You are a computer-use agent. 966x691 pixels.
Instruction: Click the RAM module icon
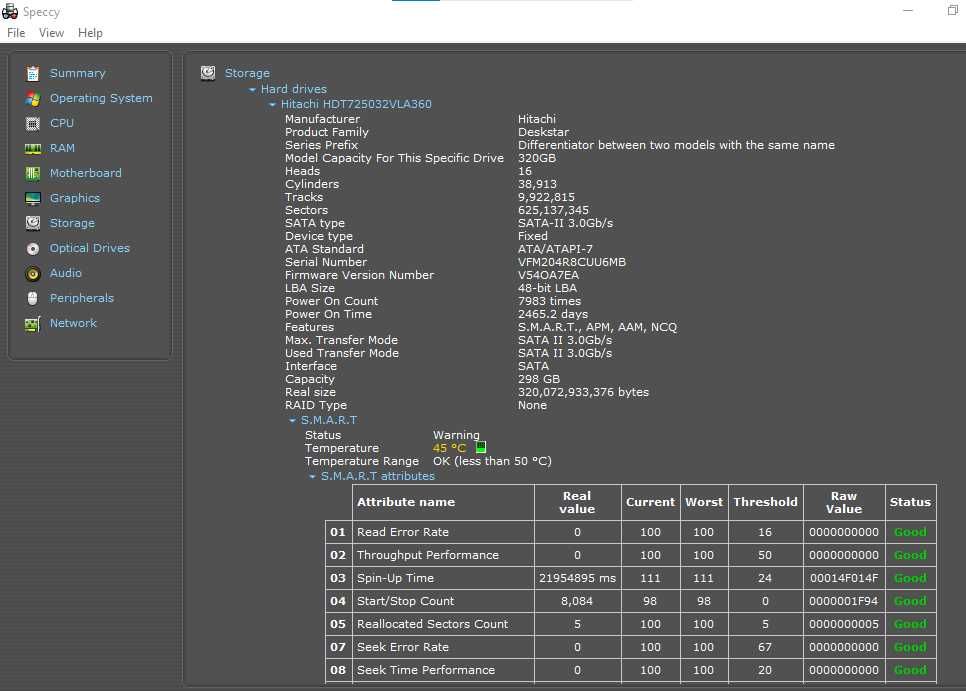click(33, 148)
